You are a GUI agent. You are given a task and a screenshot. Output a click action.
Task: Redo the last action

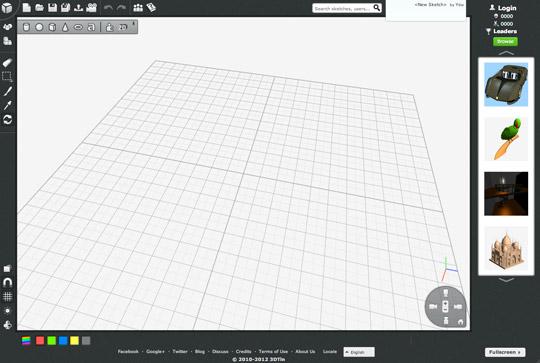[x=121, y=7]
